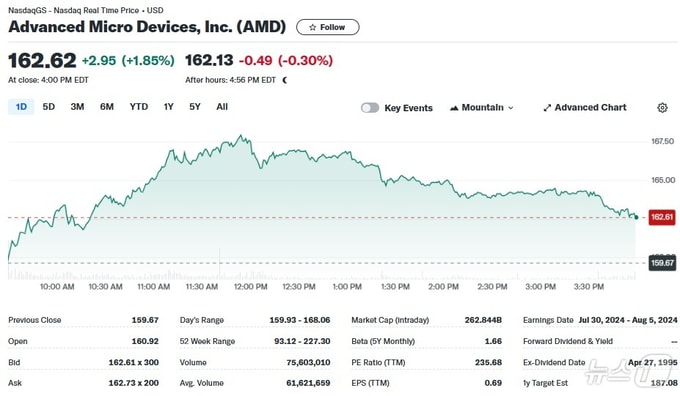Click the chevron beside Mountain

510,108
